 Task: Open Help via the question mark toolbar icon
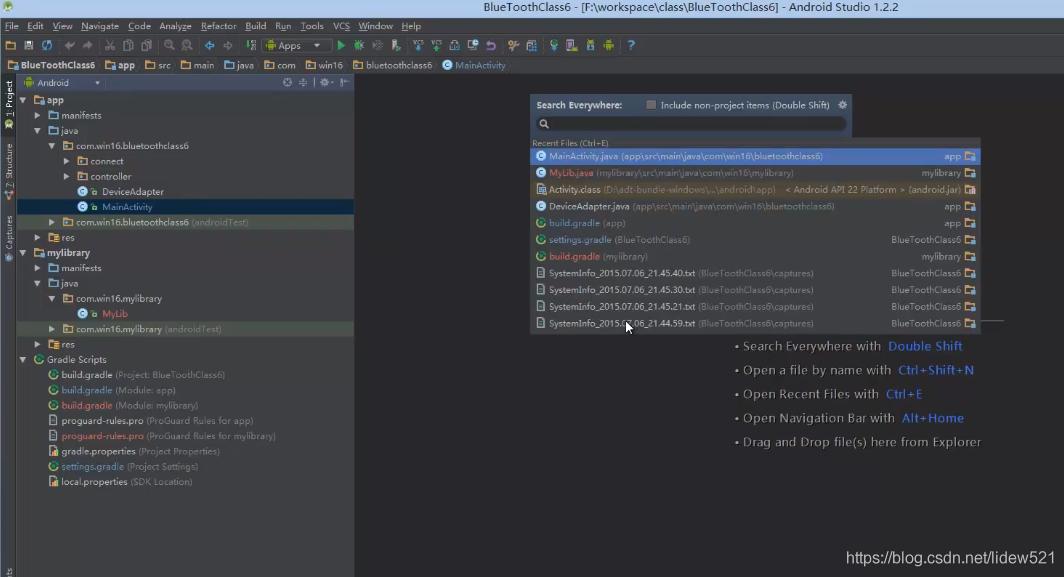click(632, 45)
